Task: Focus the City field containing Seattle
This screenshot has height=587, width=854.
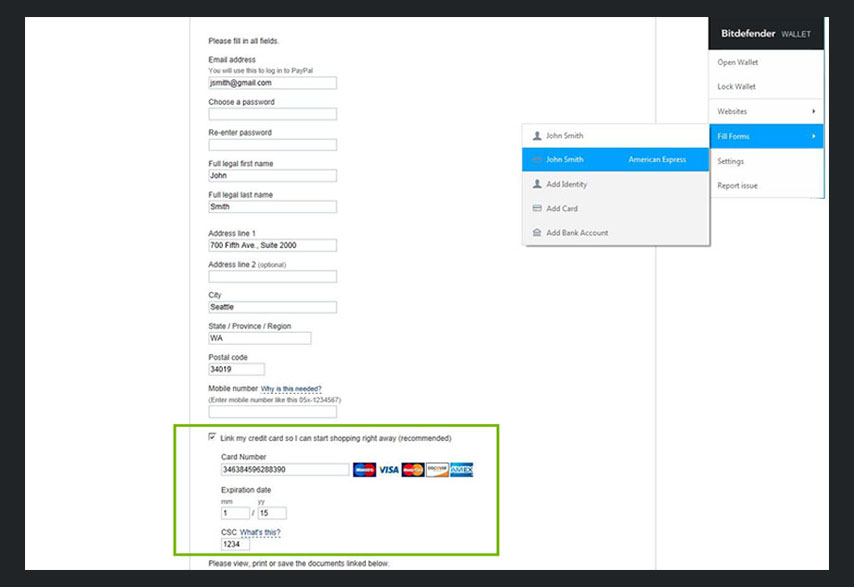Action: pyautogui.click(x=272, y=307)
